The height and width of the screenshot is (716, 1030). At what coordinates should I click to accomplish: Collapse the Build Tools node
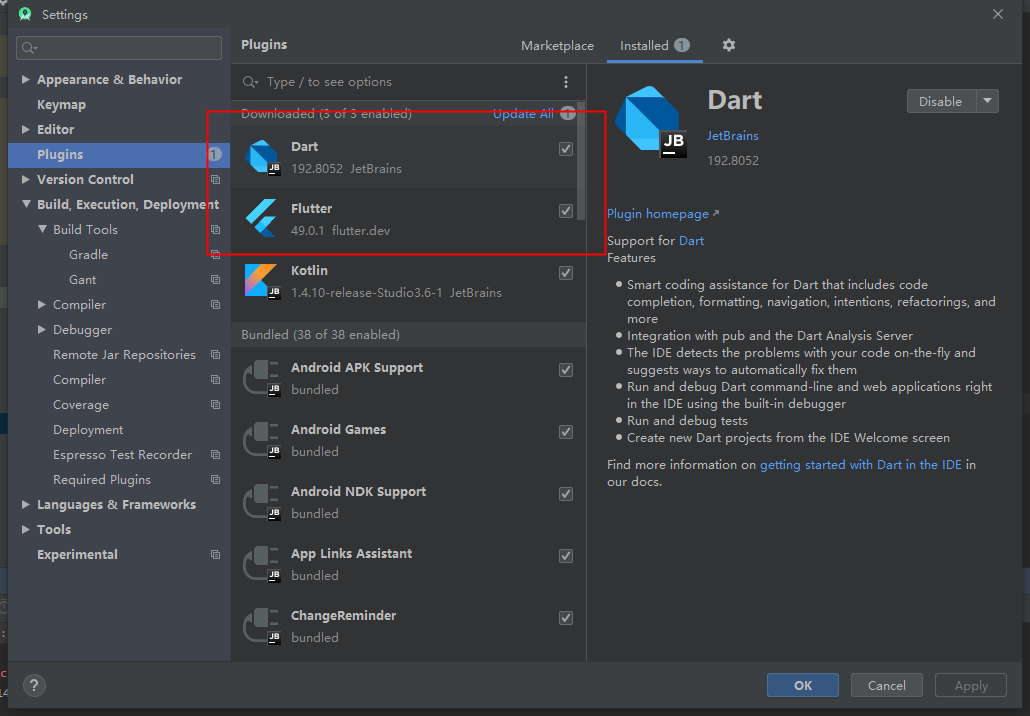42,229
